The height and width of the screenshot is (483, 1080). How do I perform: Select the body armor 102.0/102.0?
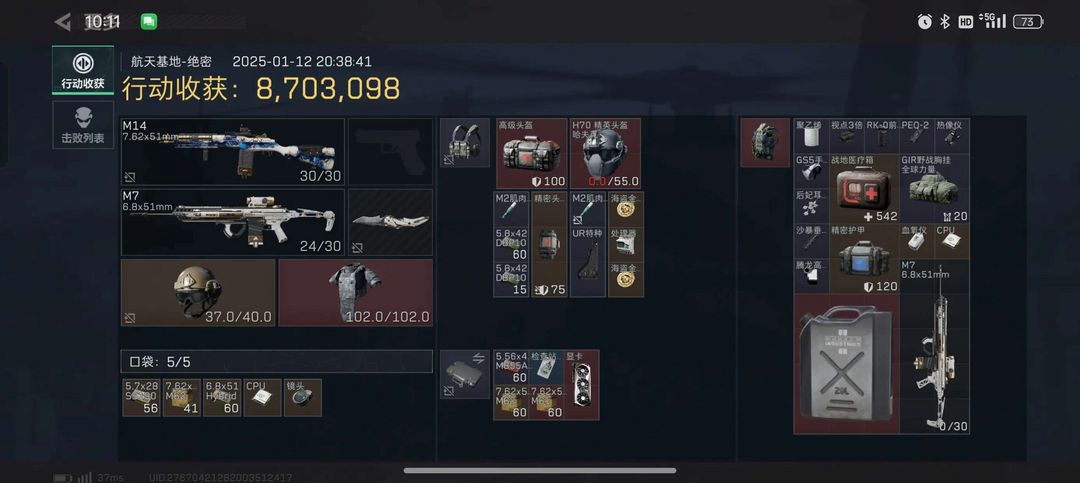355,293
